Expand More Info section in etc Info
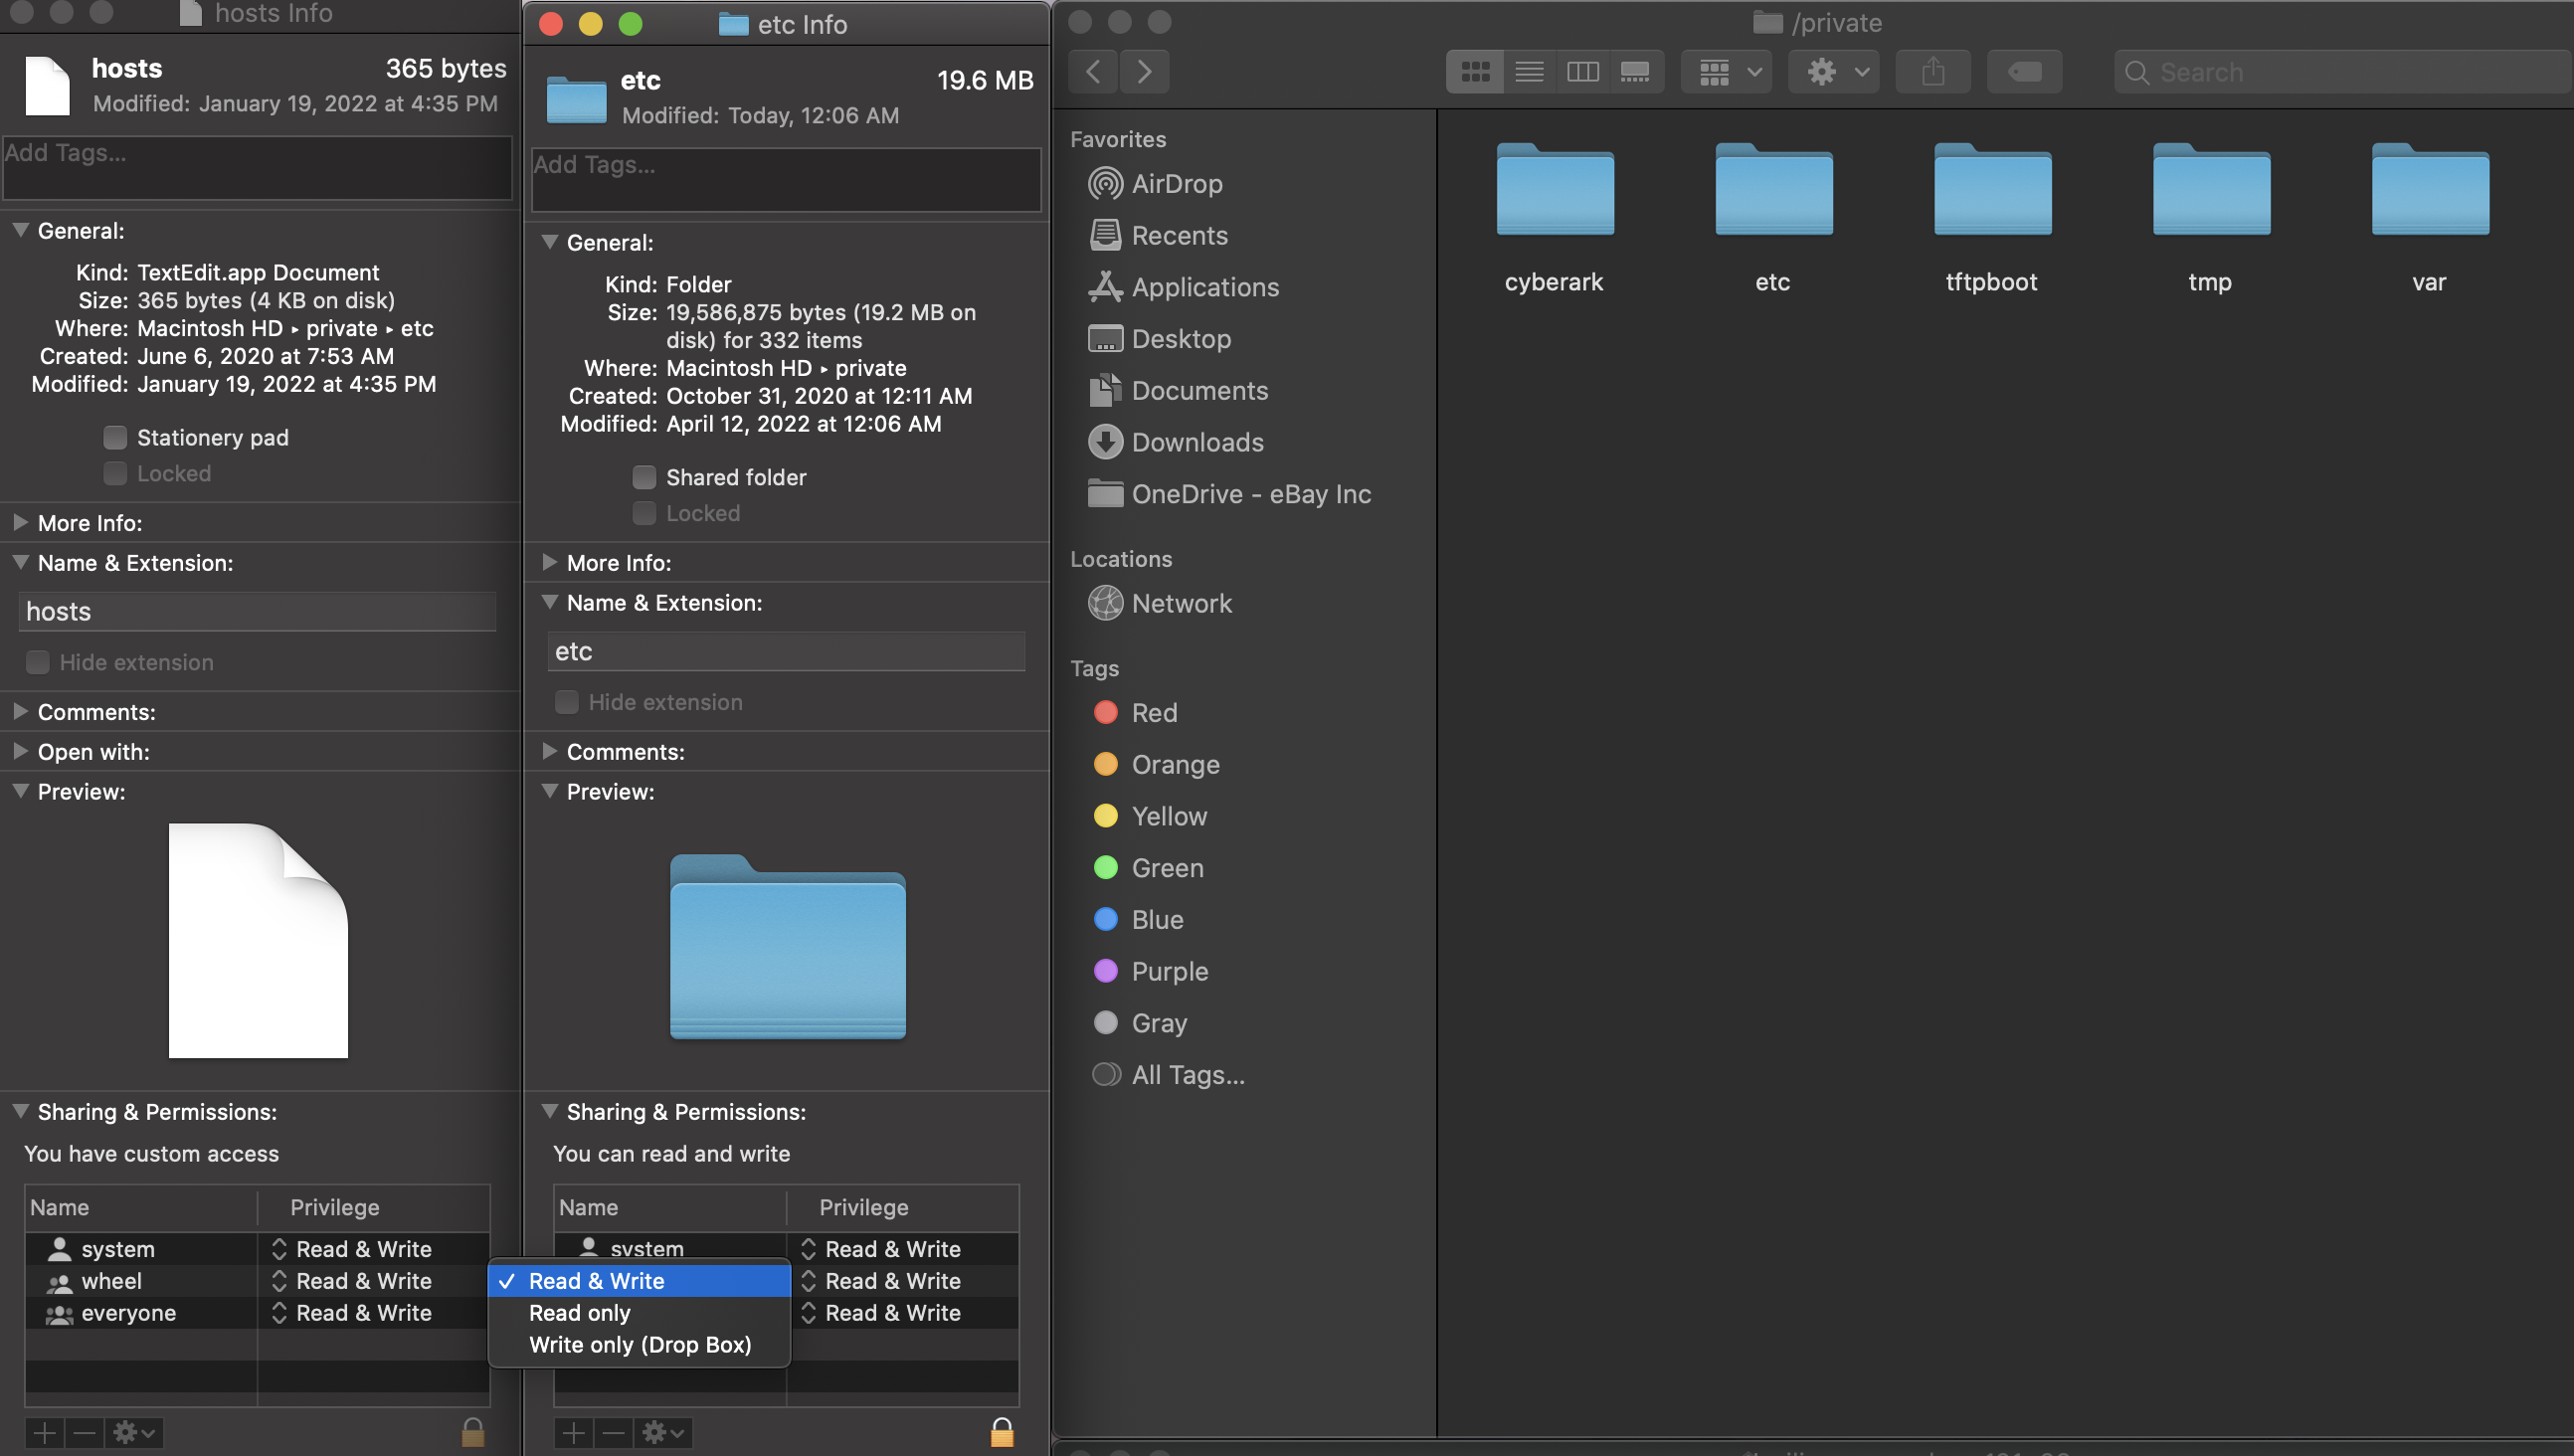The height and width of the screenshot is (1456, 2574). (x=549, y=563)
